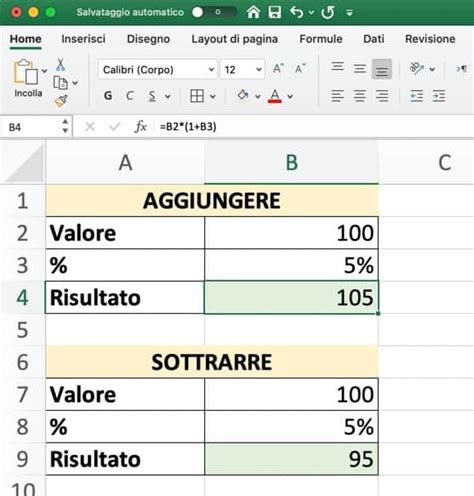Toggle the highlighted bottom align button
The image size is (474, 496).
[382, 69]
